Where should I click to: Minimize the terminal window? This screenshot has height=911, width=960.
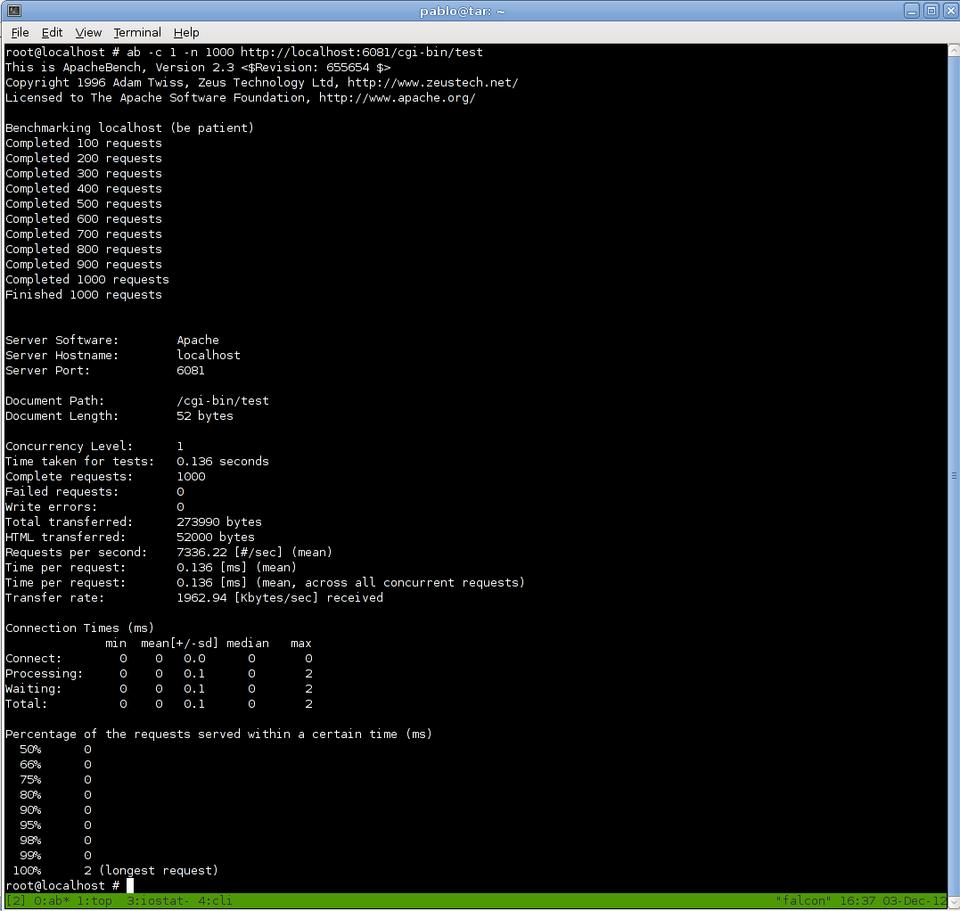[912, 10]
